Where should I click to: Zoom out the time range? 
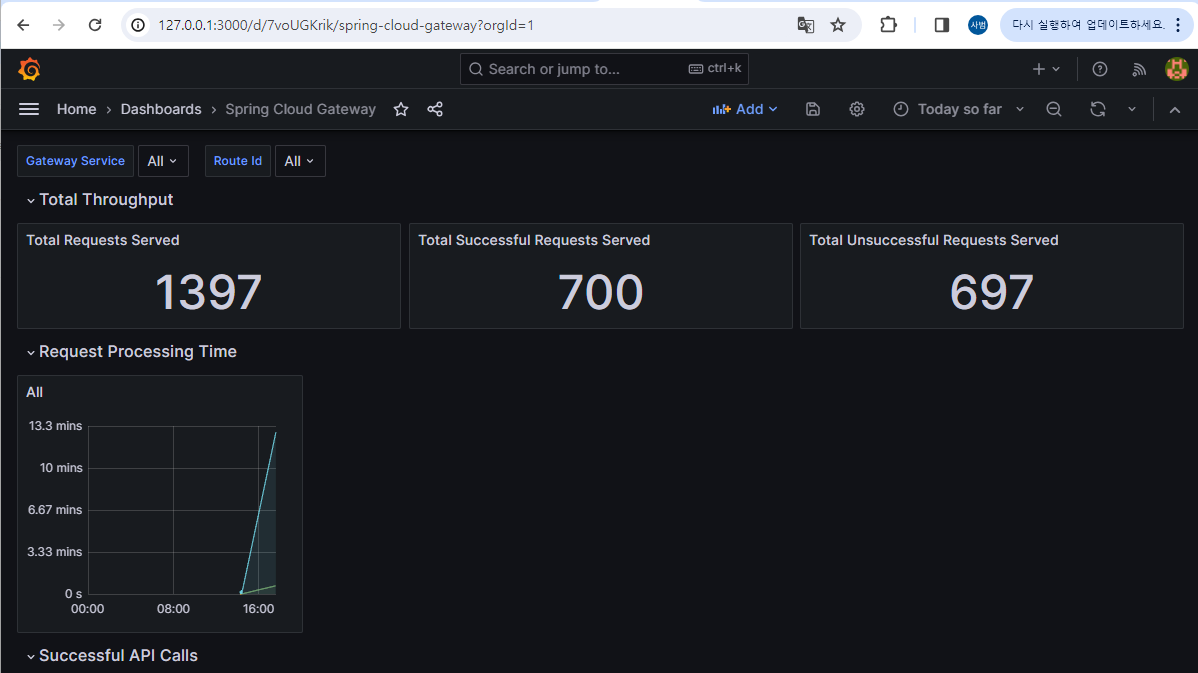pyautogui.click(x=1054, y=109)
